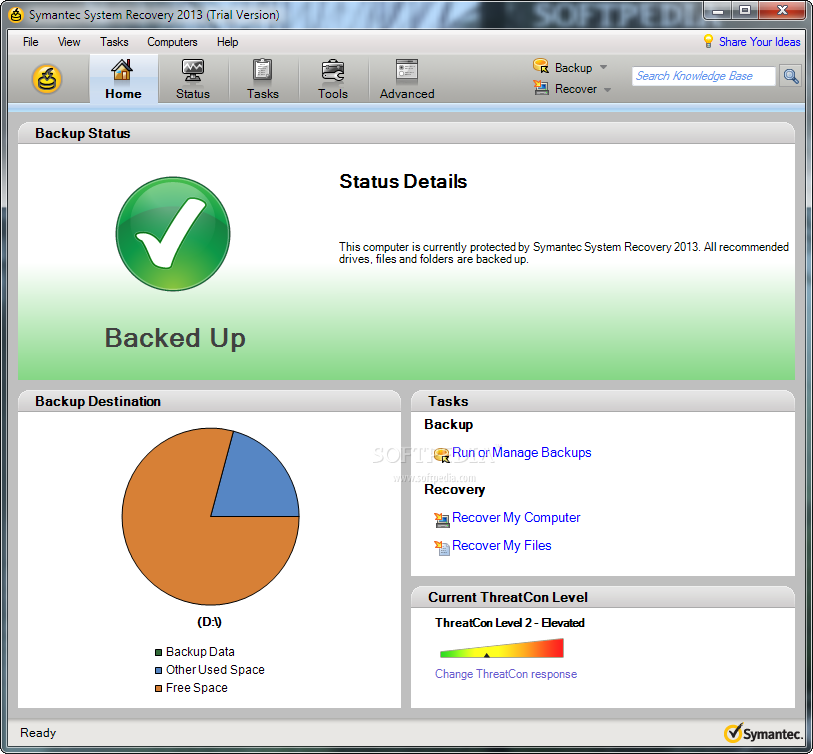Click Recover My Computer link
The height and width of the screenshot is (754, 813).
[x=516, y=518]
